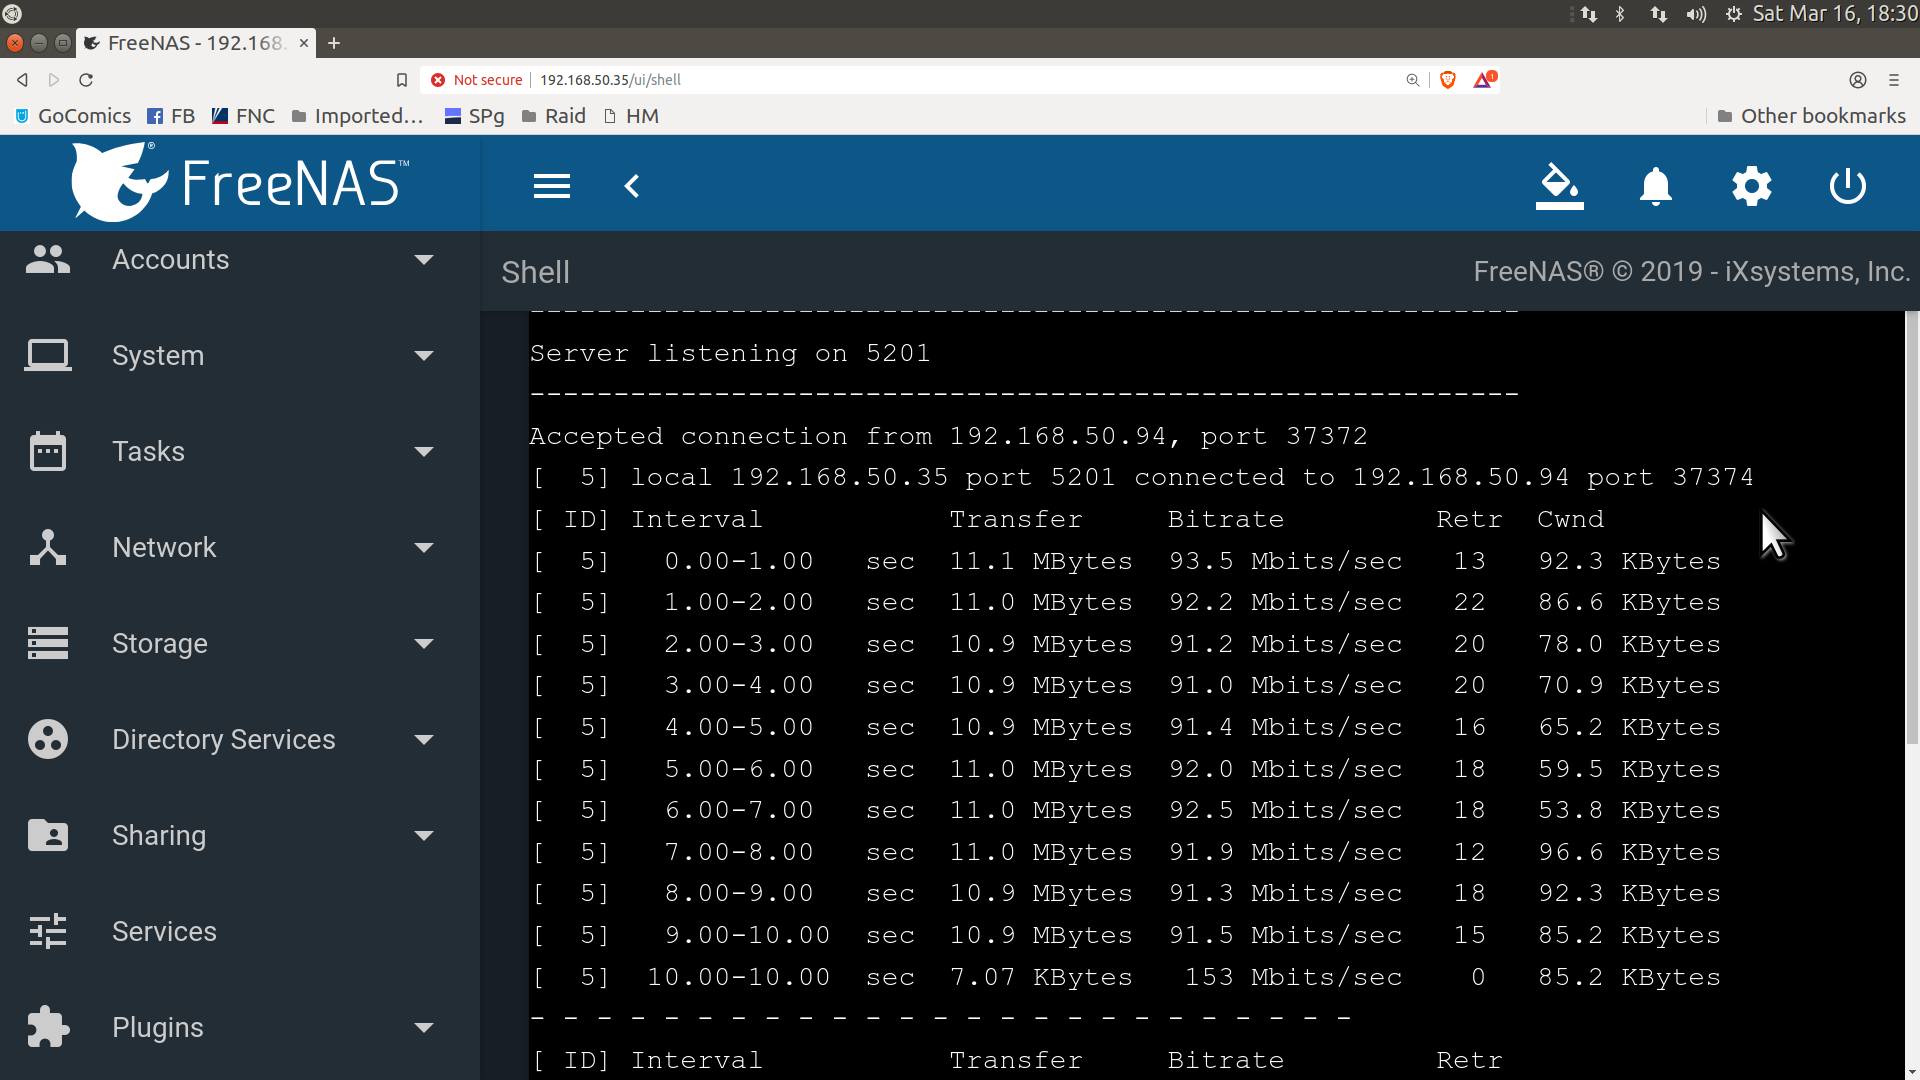This screenshot has height=1080, width=1920.
Task: Expand the Tasks menu arrow
Action: coord(424,452)
